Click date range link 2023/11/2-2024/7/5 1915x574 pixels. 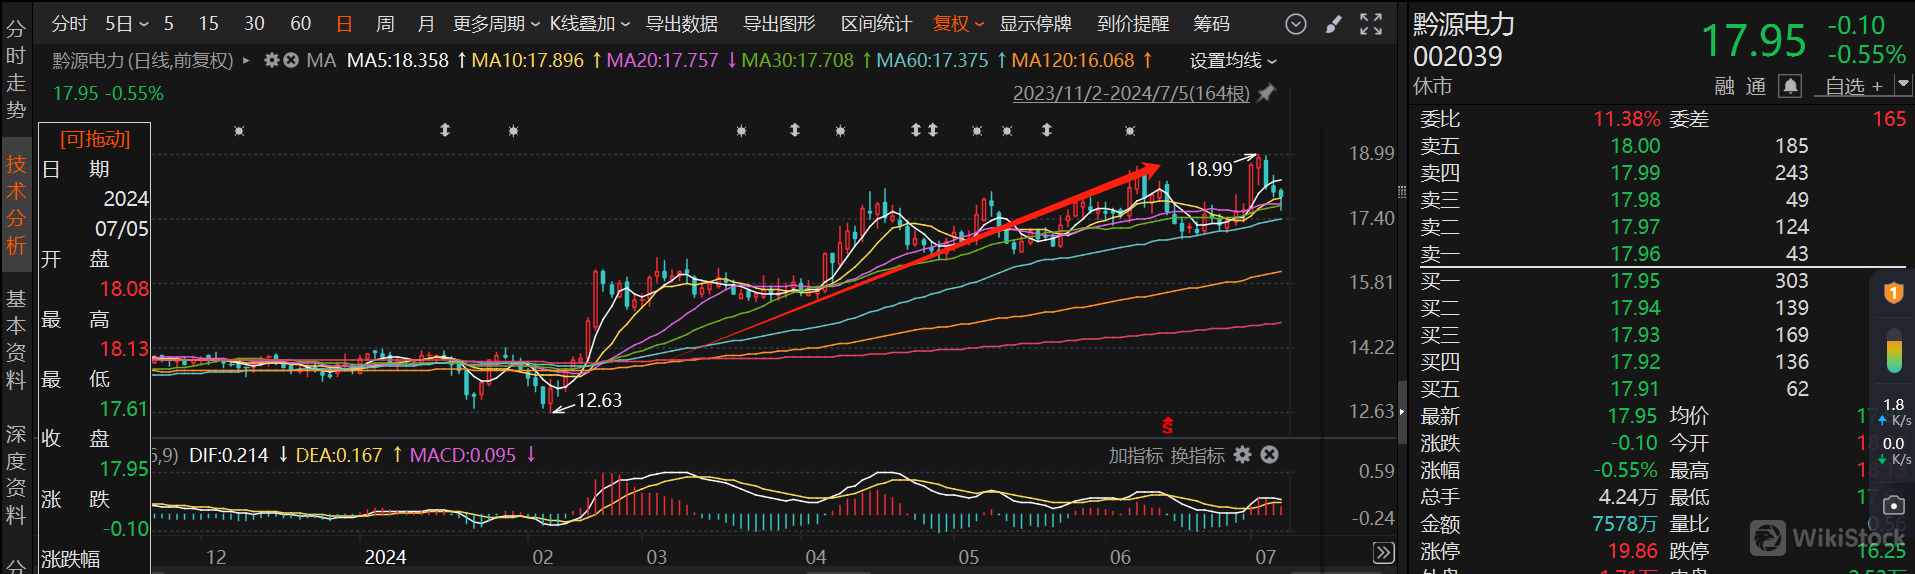[1131, 93]
